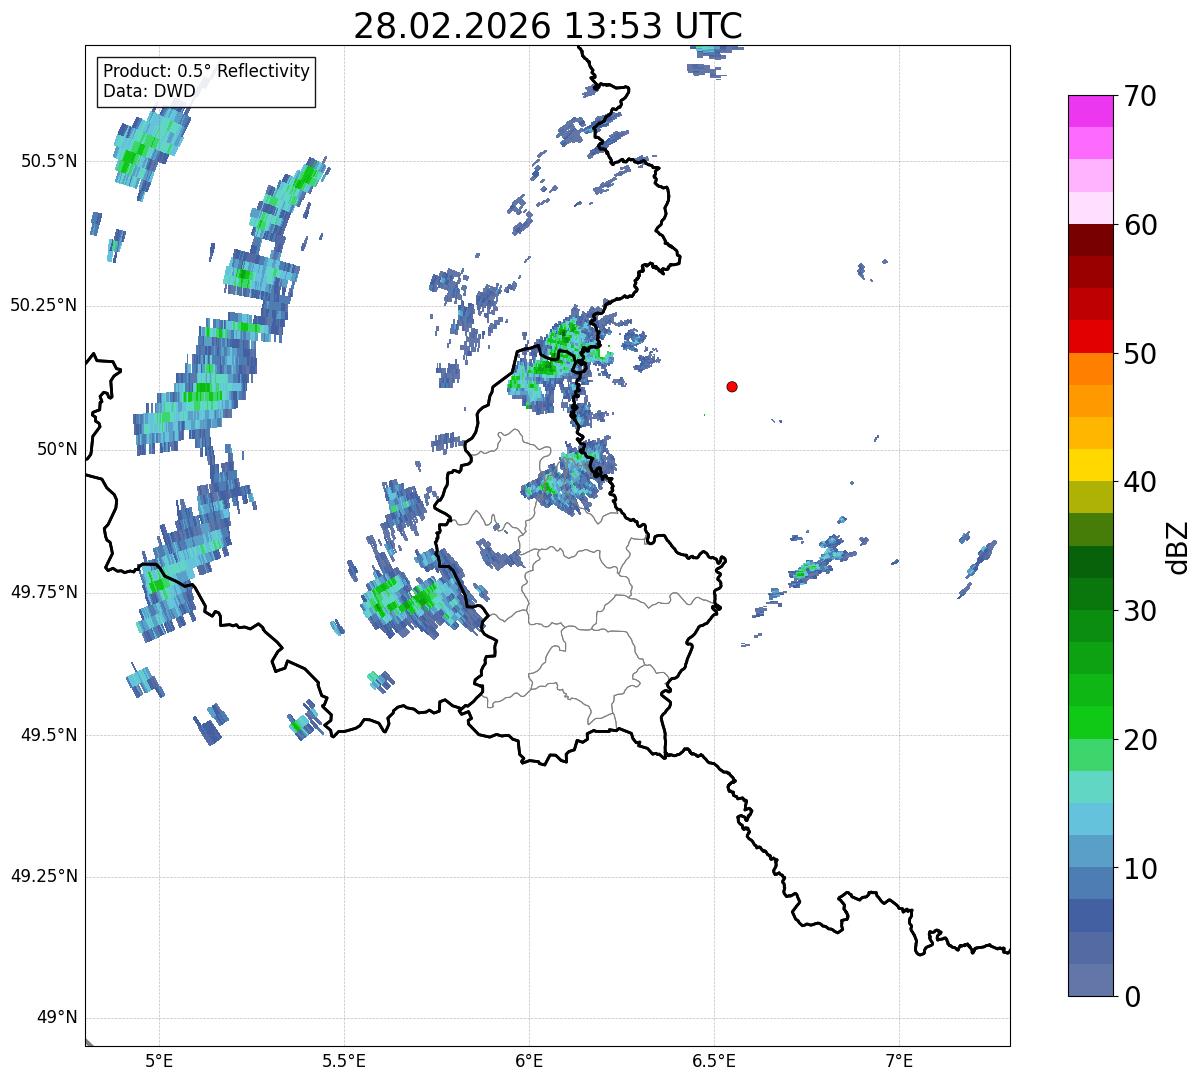The image size is (1202, 1081).
Task: Click the Product: 0.5° Reflectivity label
Action: (x=206, y=72)
